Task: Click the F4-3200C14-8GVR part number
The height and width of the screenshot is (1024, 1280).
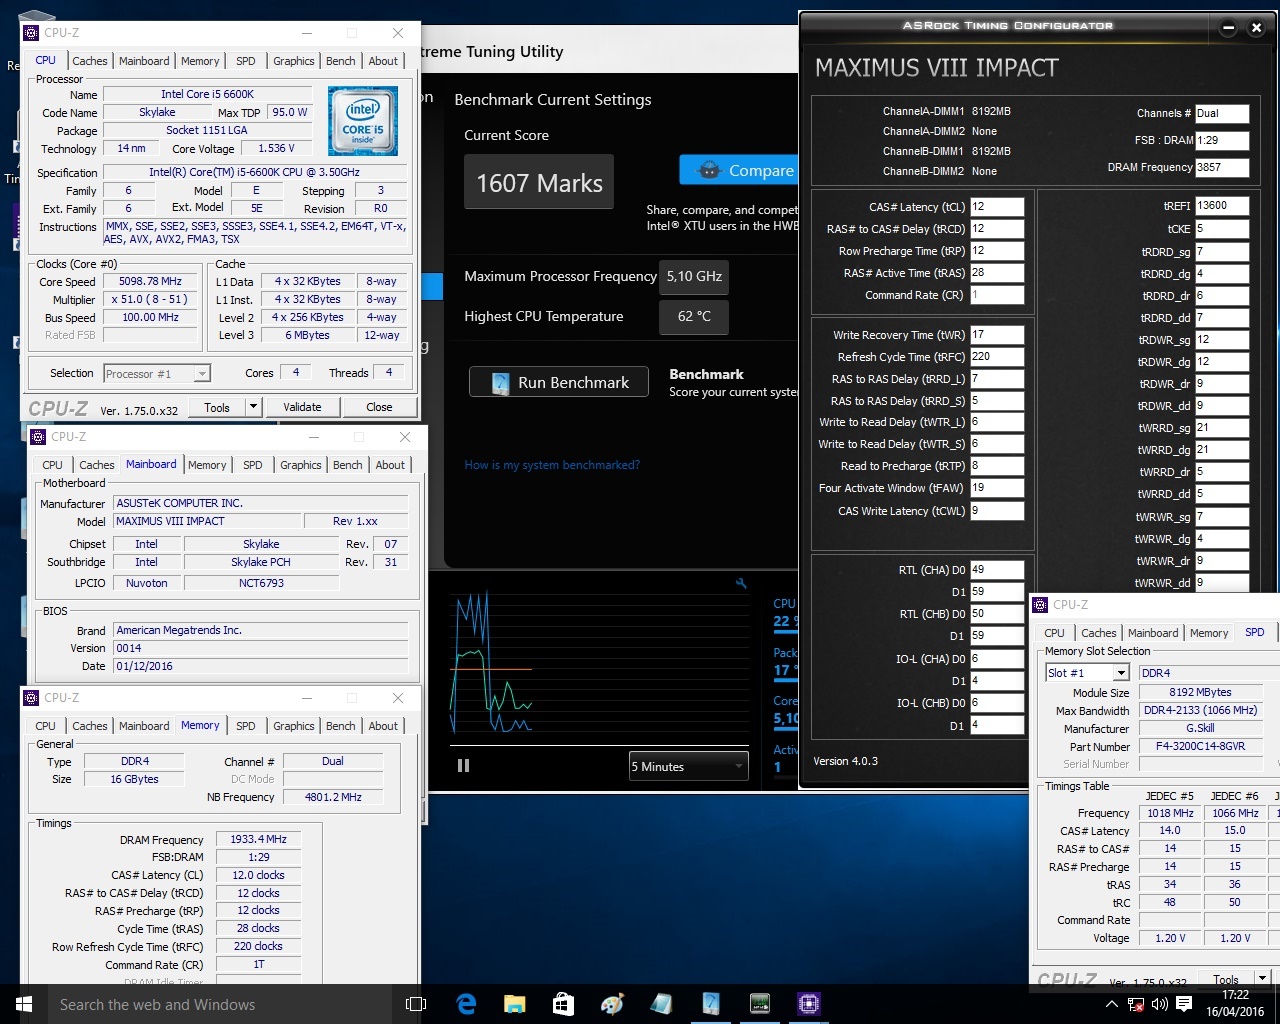Action: [x=1200, y=746]
